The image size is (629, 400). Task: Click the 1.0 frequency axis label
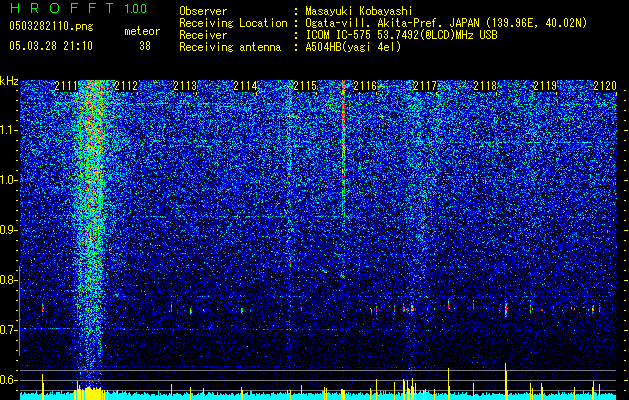[9, 181]
